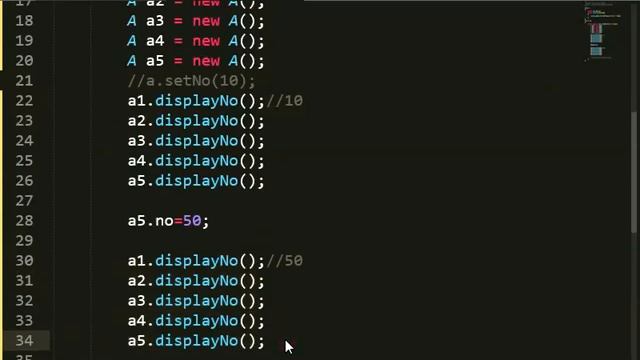The height and width of the screenshot is (360, 640).
Task: Click the code 'A a3 = new A();'
Action: click(196, 20)
